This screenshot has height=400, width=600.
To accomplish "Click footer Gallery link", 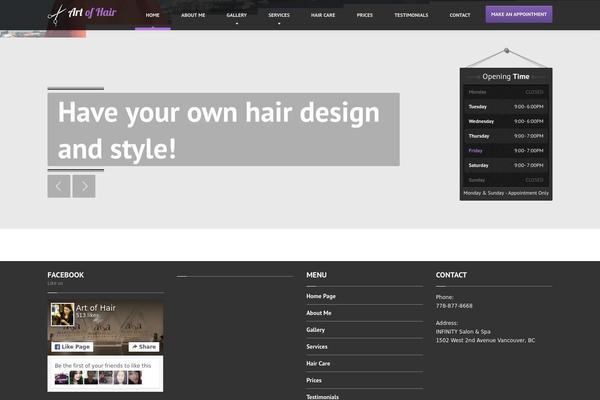I will pos(316,330).
